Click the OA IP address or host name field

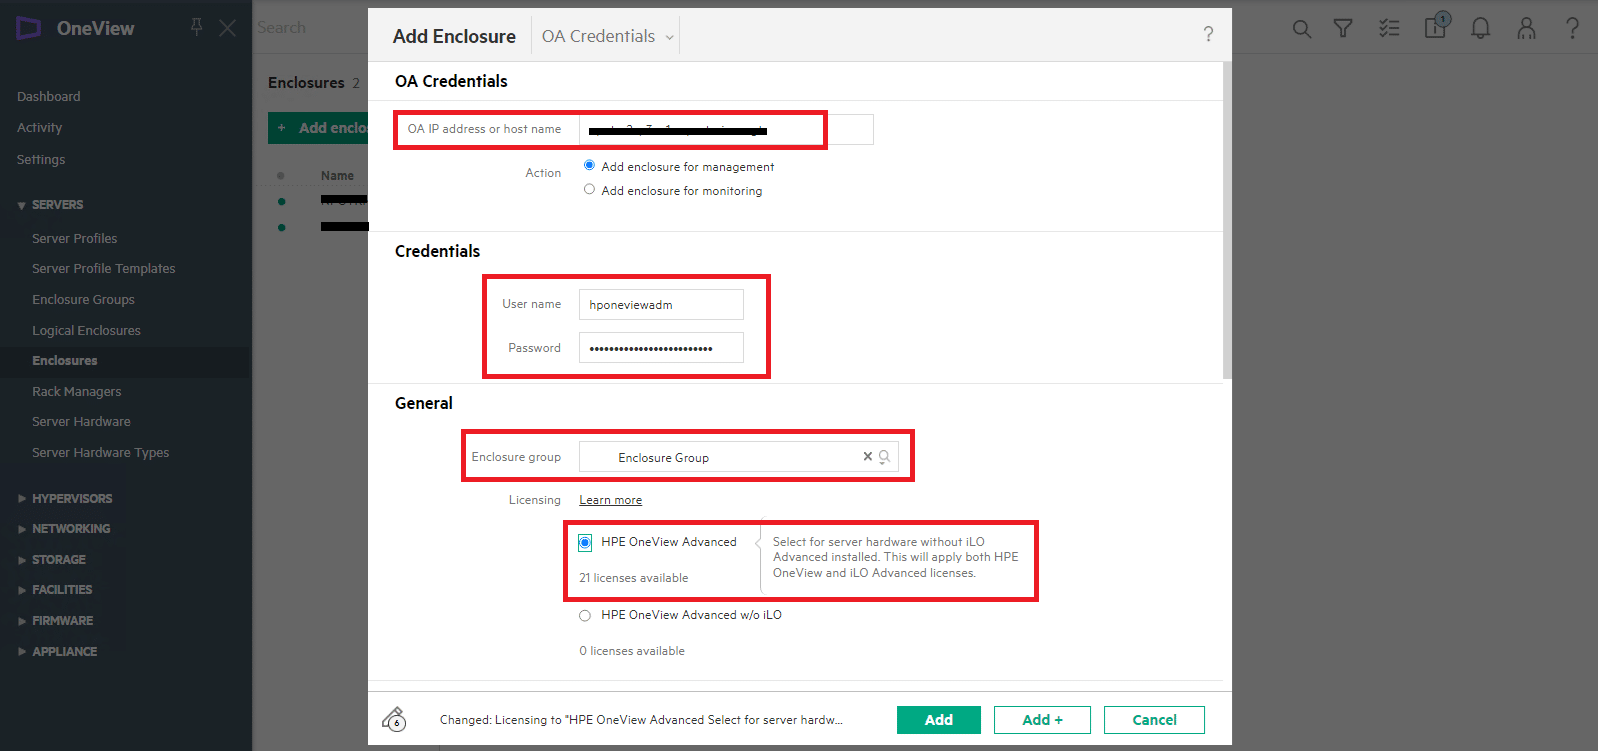click(x=726, y=129)
